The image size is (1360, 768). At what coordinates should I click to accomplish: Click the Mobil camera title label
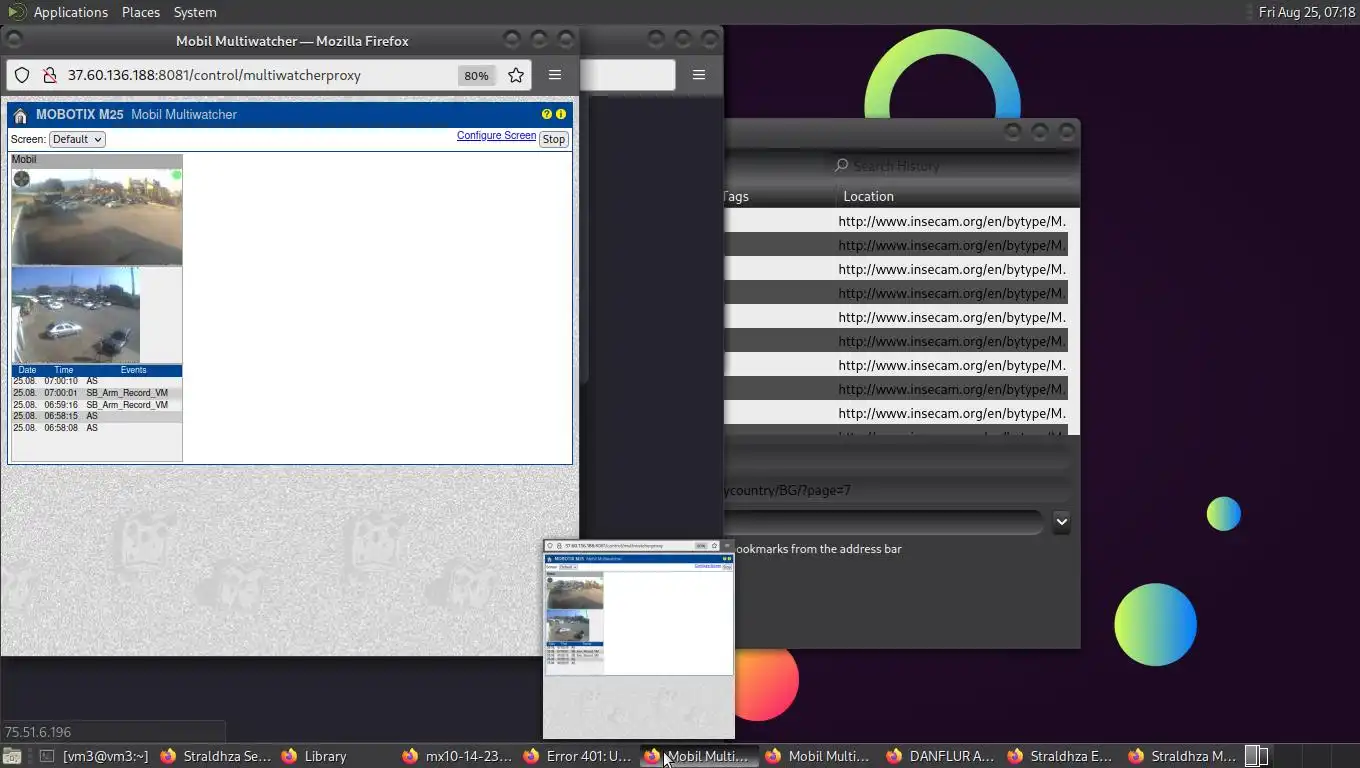(x=24, y=160)
